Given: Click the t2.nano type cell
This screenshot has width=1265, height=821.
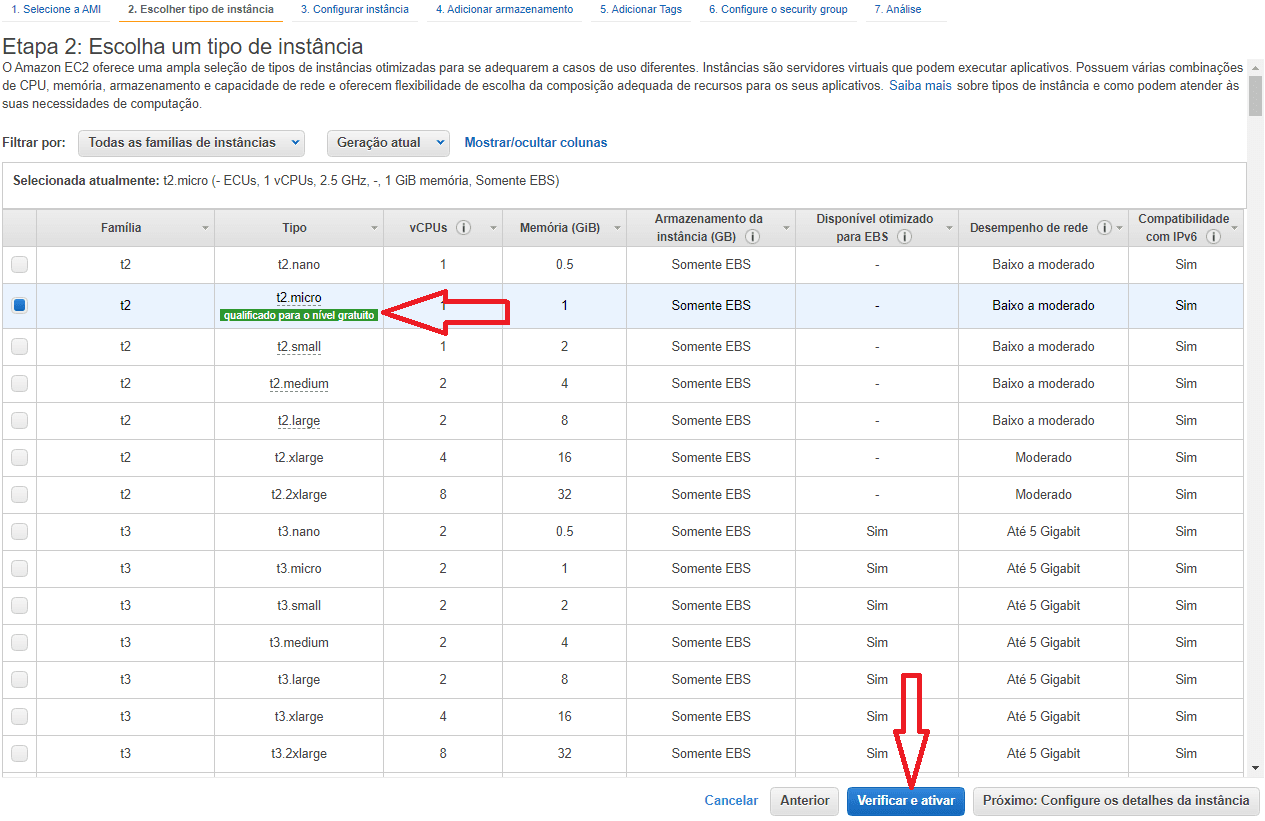Looking at the screenshot, I should (299, 265).
